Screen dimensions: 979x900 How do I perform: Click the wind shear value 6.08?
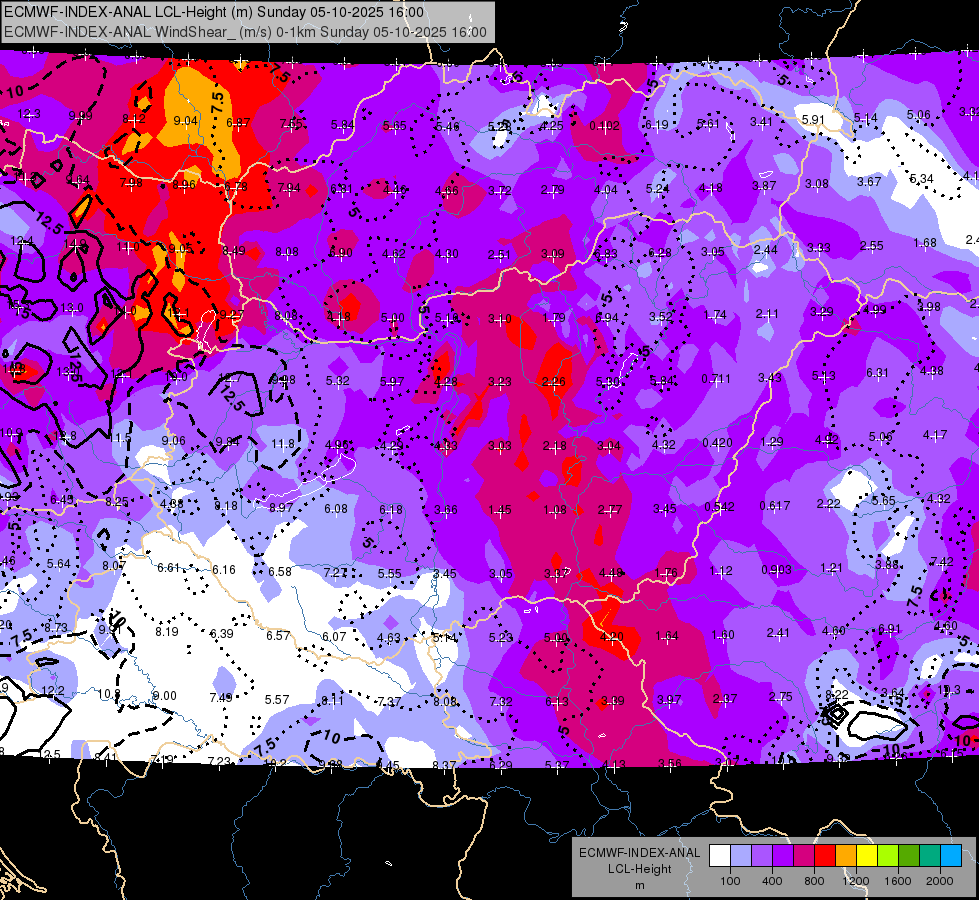pyautogui.click(x=336, y=509)
